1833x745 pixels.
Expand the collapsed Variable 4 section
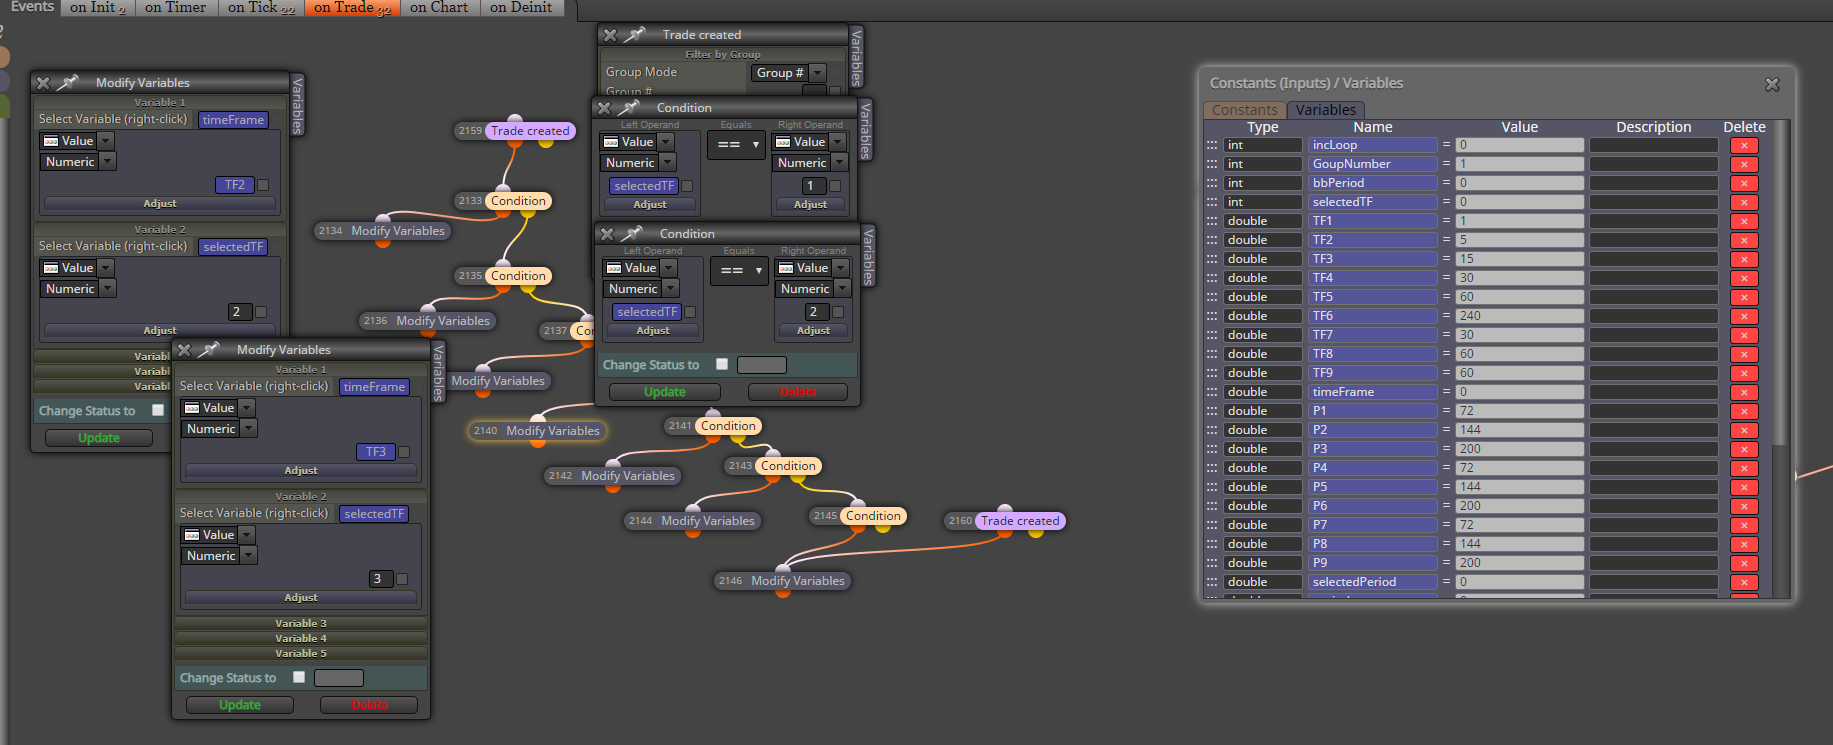(301, 638)
